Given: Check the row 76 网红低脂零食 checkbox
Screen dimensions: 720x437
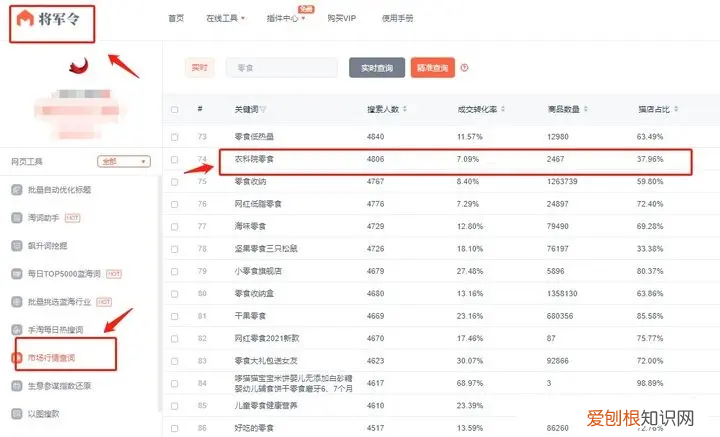Looking at the screenshot, I should (x=174, y=204).
